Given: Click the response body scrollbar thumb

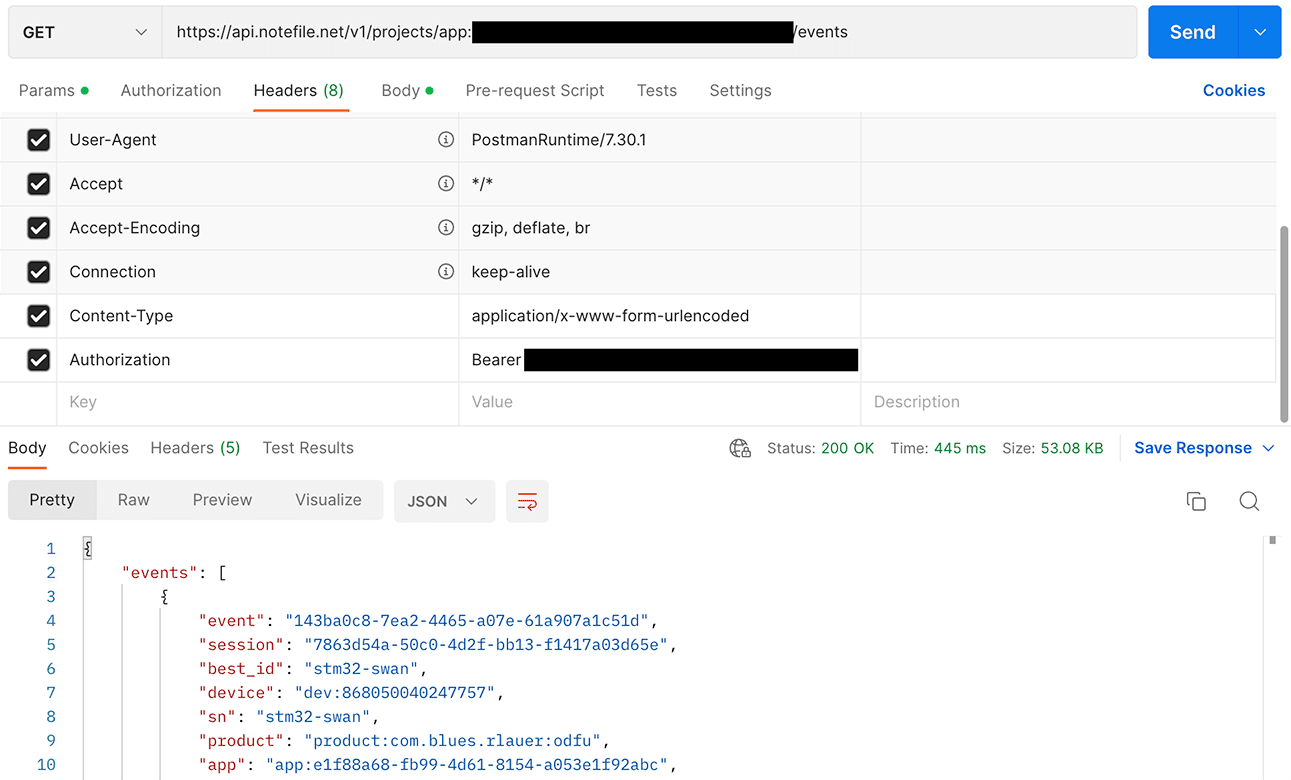Looking at the screenshot, I should [x=1273, y=540].
